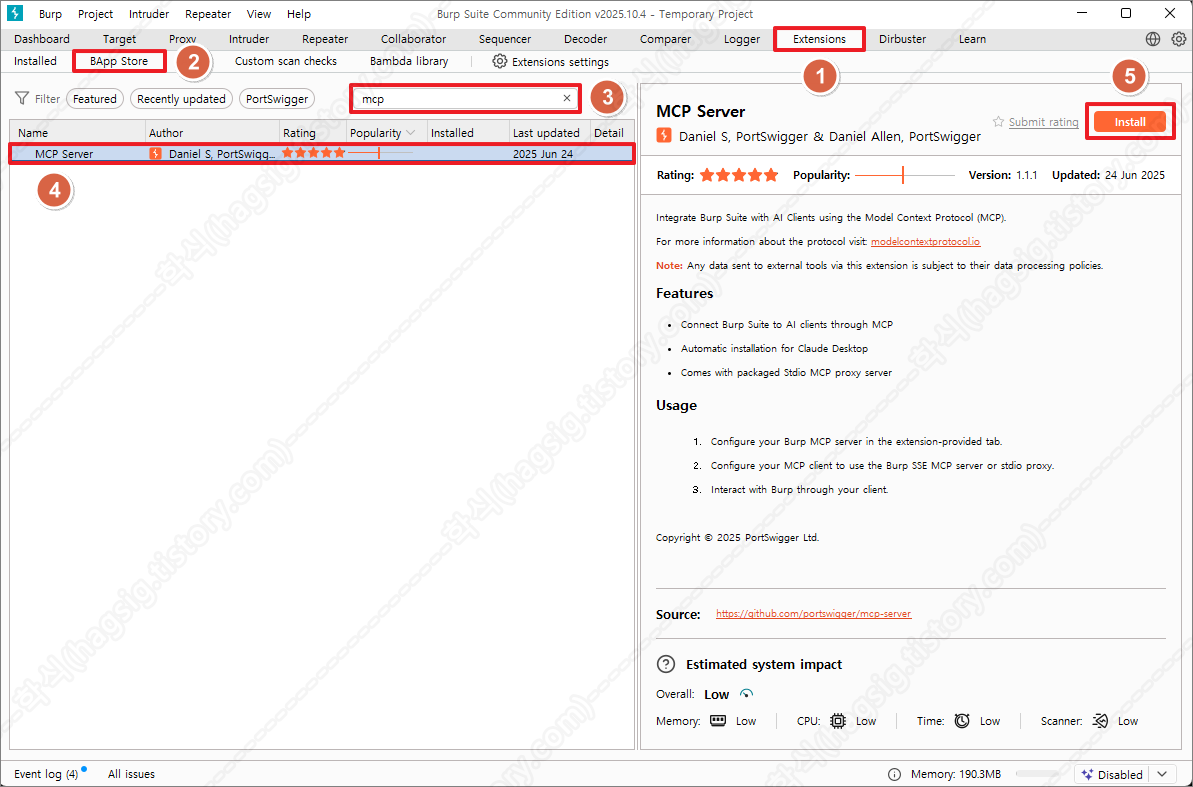Switch to the Learn tab

click(972, 39)
